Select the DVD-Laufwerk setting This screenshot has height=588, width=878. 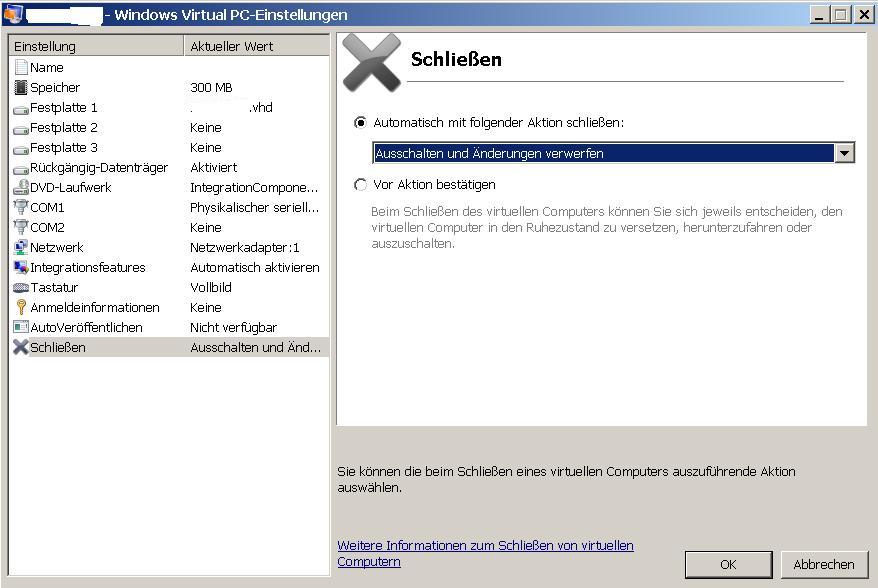coord(71,188)
